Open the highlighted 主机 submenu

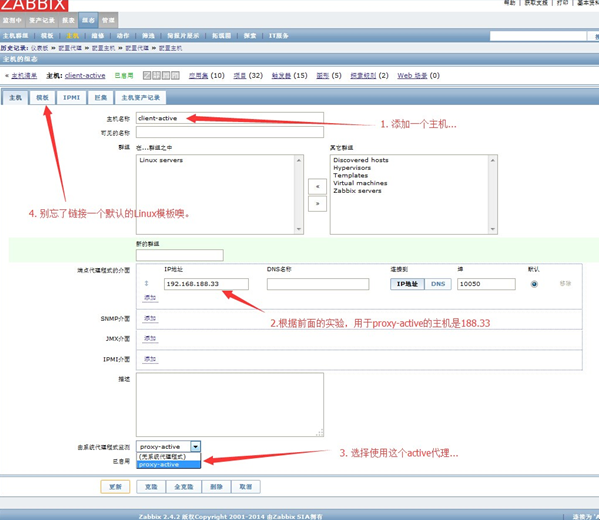coord(72,36)
